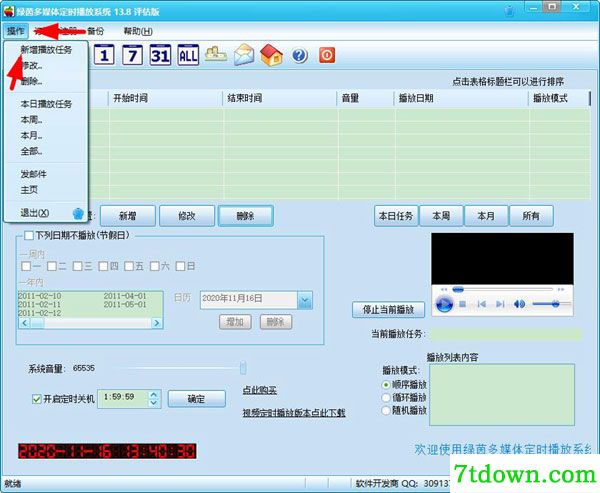600x493 pixels.
Task: Open the 2020年11月16日 calendar dropdown arrow
Action: [x=305, y=300]
